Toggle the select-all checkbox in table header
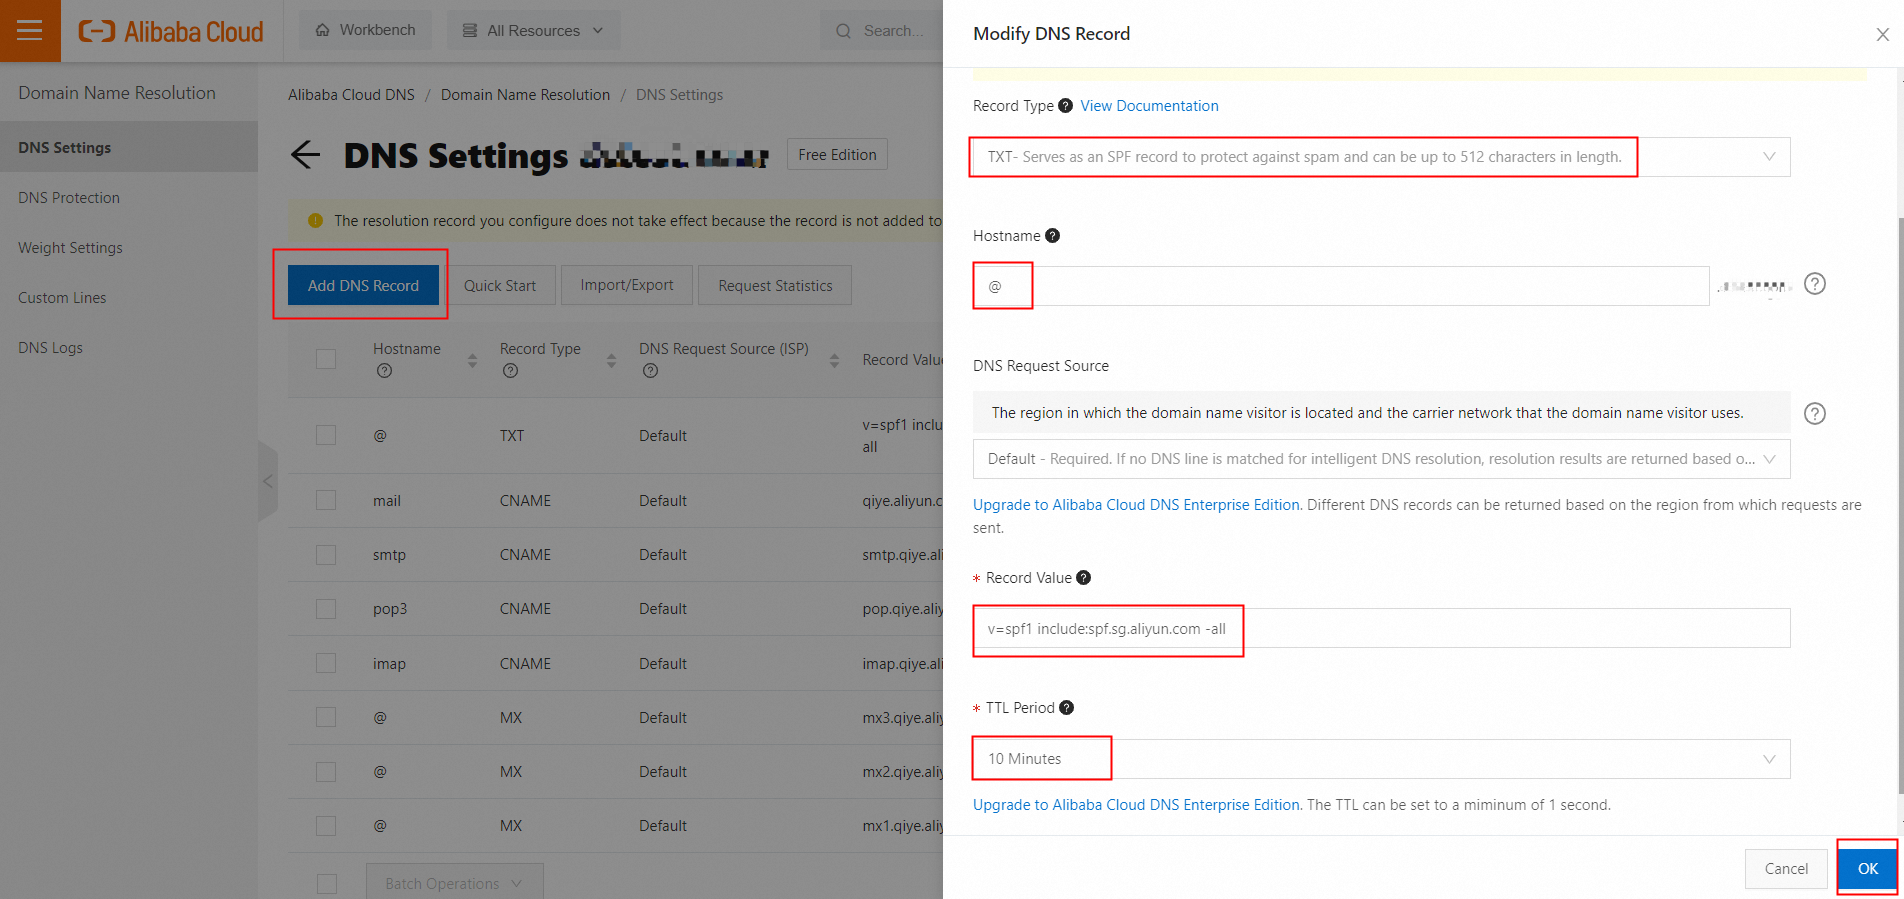Viewport: 1904px width, 899px height. point(326,359)
